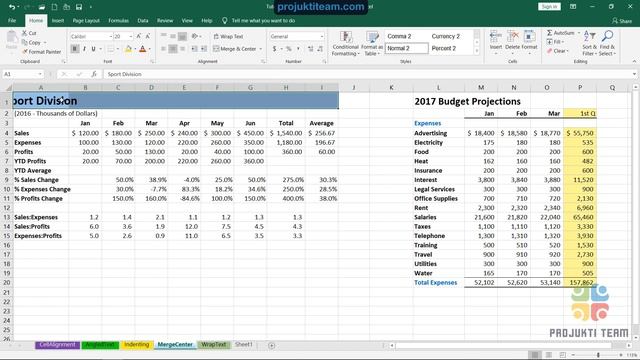Screen dimensions: 640x360
Task: Open the Font name dropdown
Action: pyautogui.click(x=111, y=36)
